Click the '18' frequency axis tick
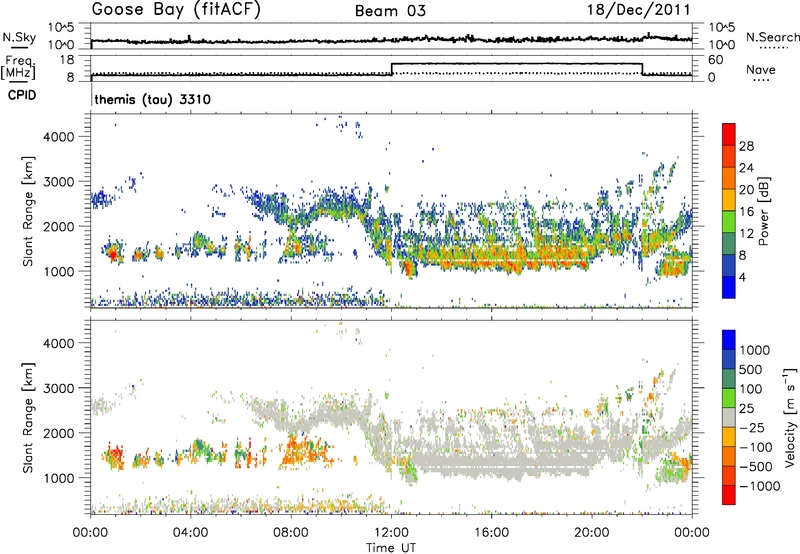Viewport: 800px width, 554px height. pos(67,60)
